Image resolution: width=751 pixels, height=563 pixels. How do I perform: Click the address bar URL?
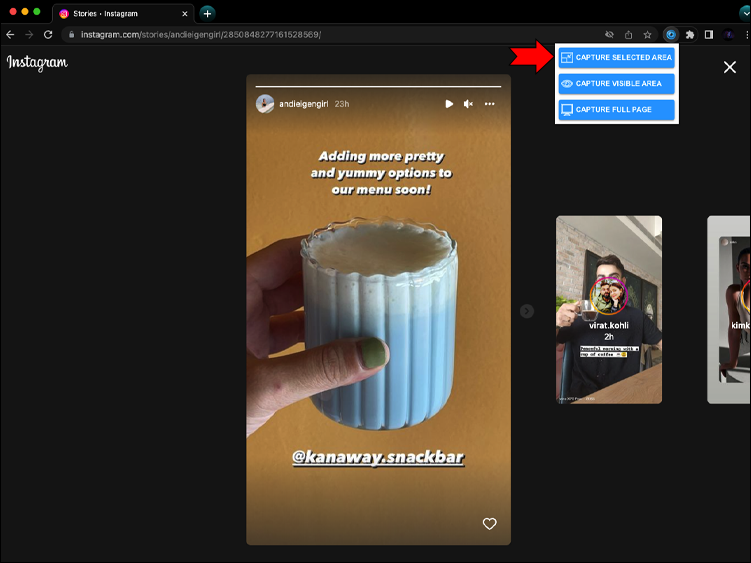(201, 34)
